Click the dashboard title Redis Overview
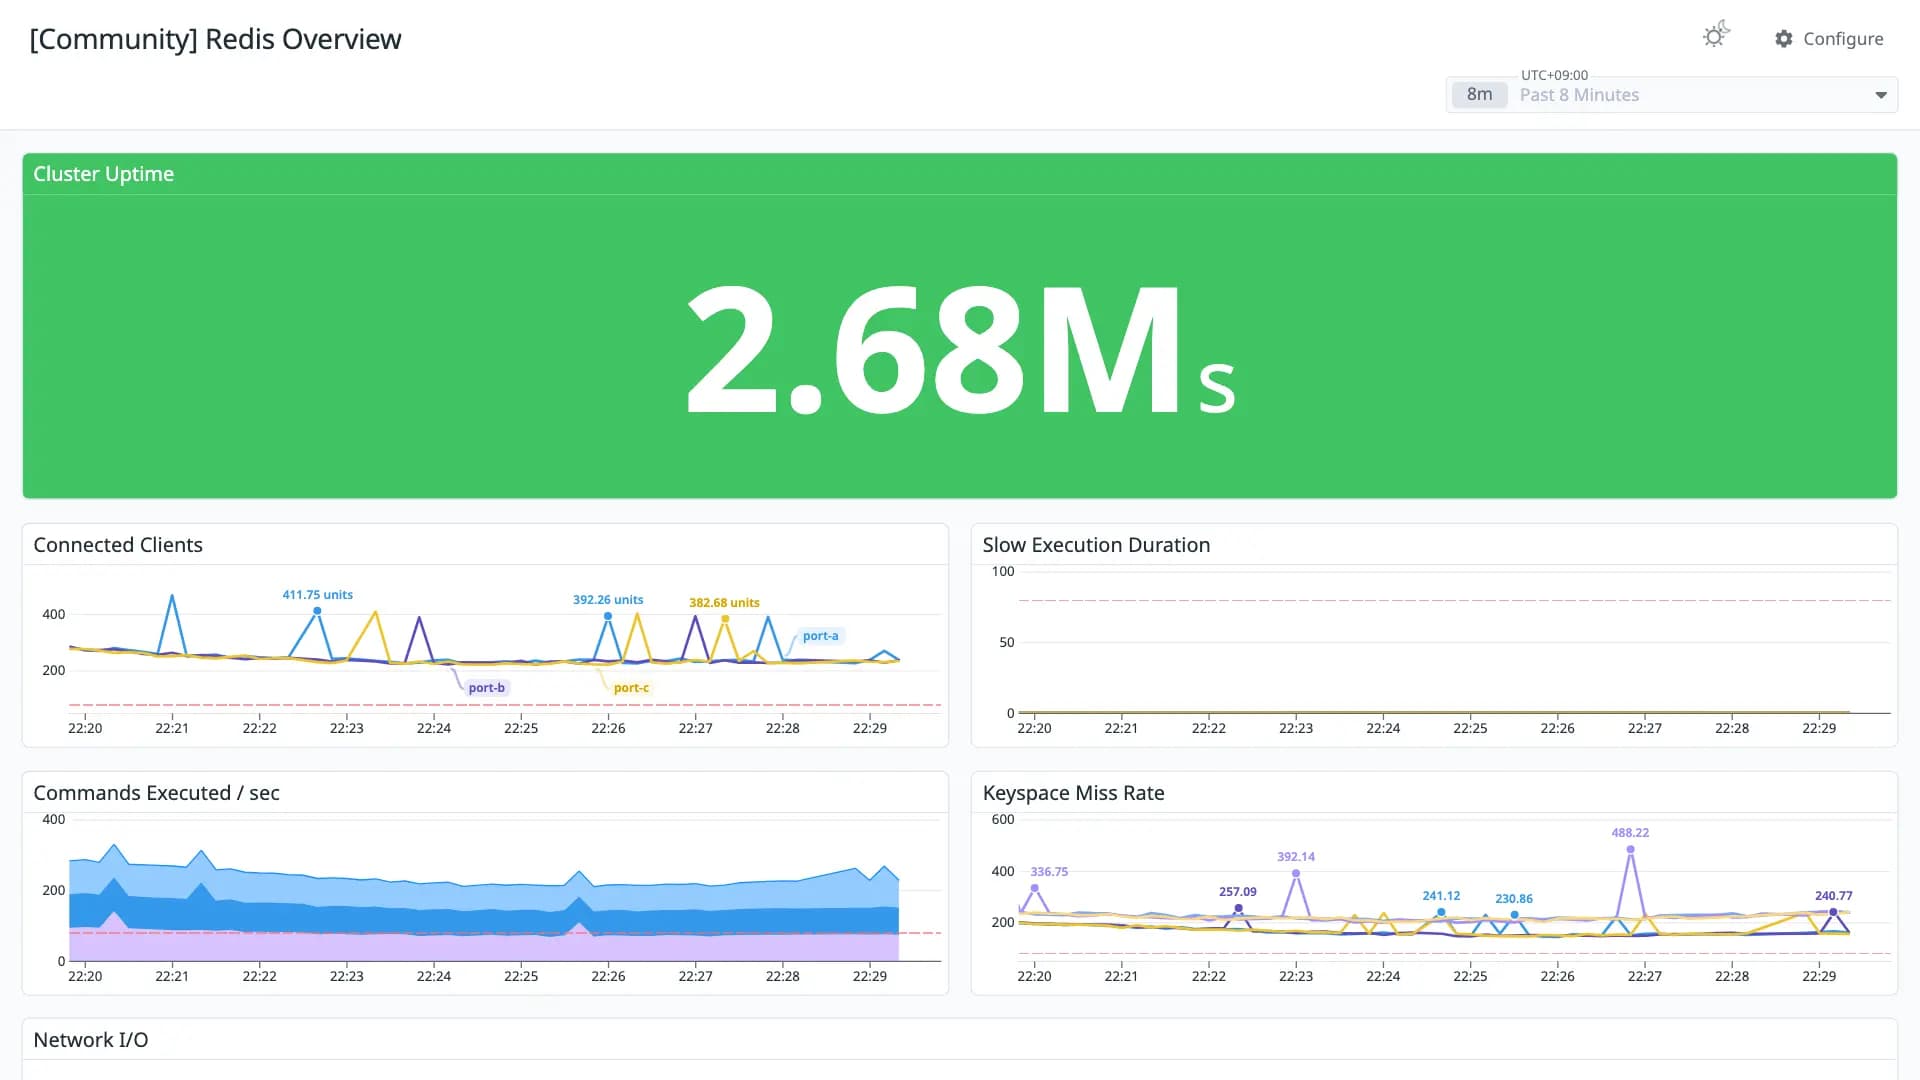Image resolution: width=1920 pixels, height=1080 pixels. coord(215,39)
